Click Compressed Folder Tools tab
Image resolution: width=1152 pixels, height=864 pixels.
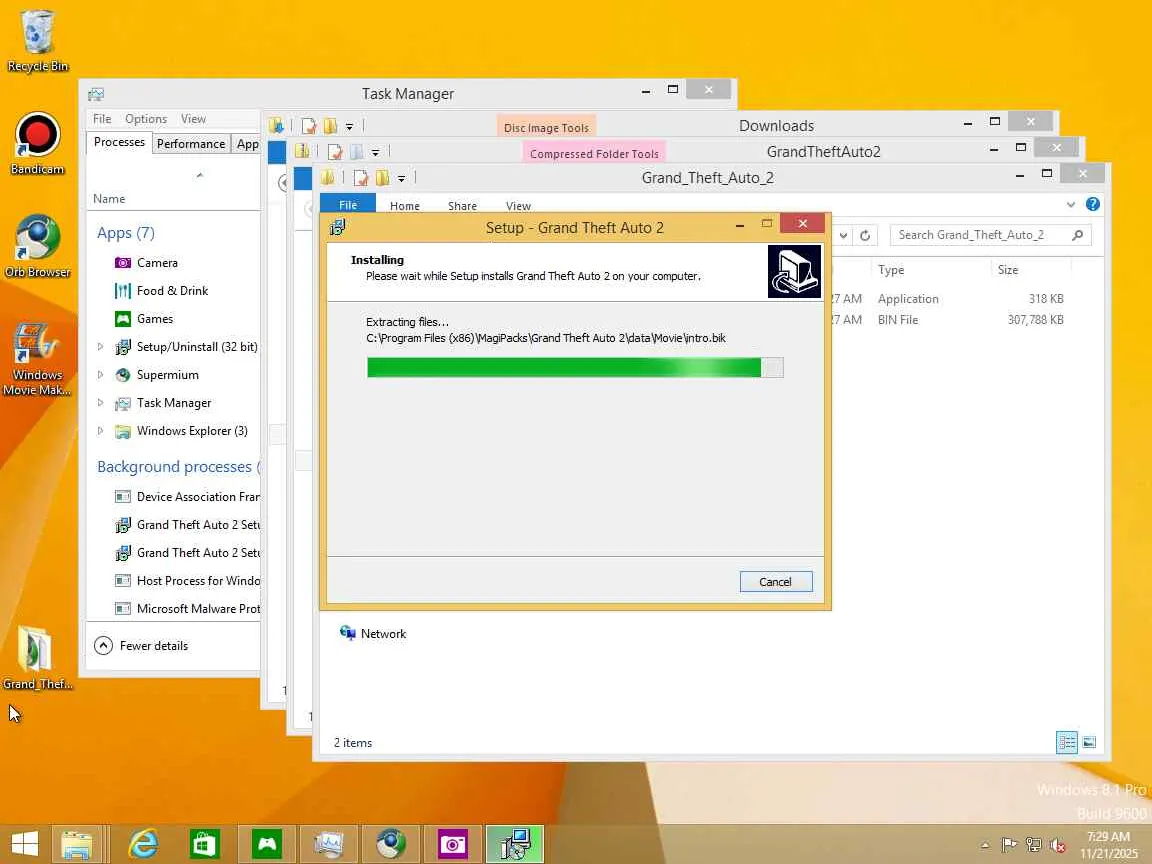594,152
